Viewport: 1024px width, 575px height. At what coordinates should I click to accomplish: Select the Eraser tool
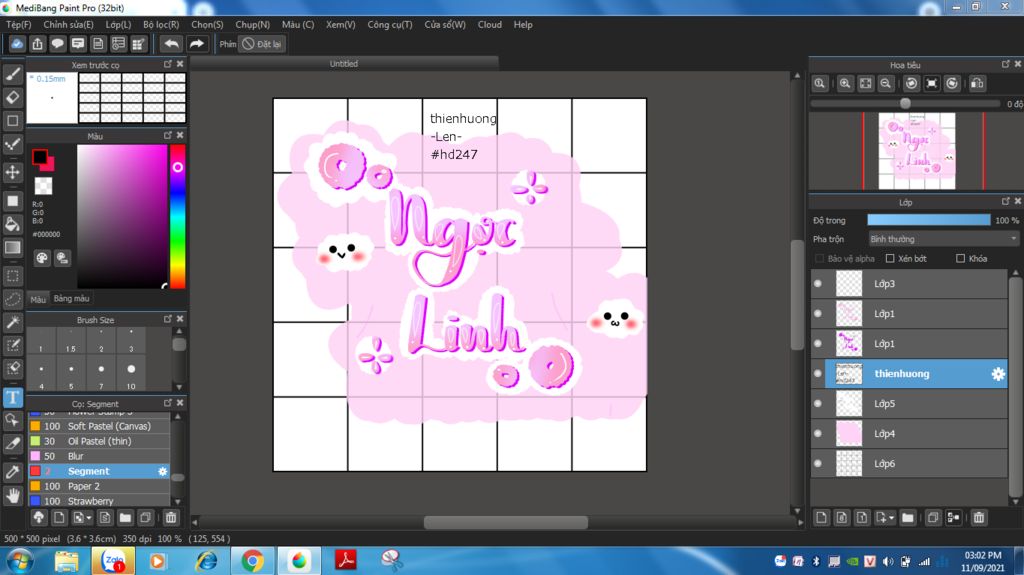click(12, 97)
